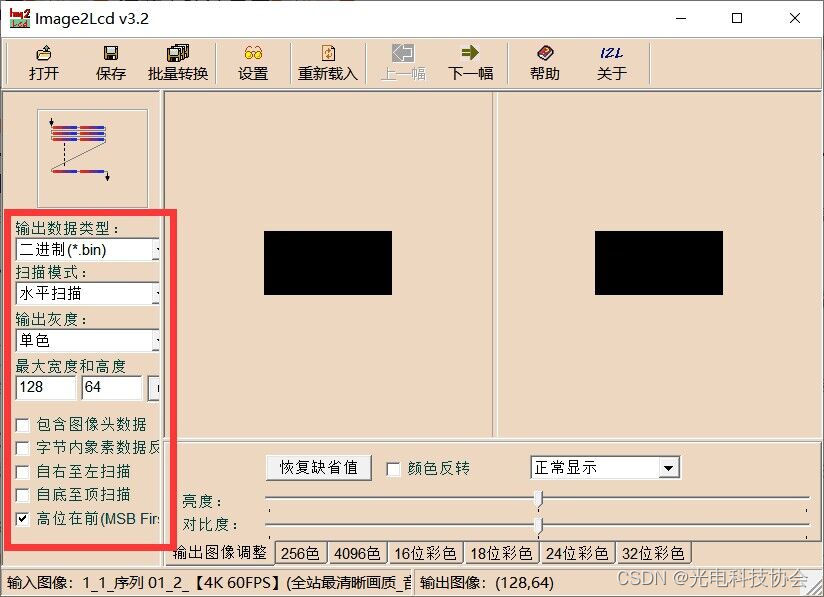This screenshot has height=597, width=824.
Task: Open an image file with 打开
Action: [43, 62]
